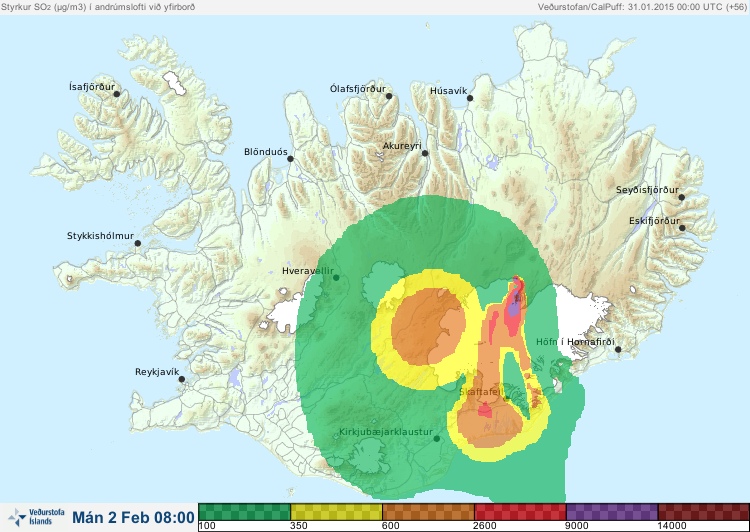Click the red 2600 legend swatch
This screenshot has height=532, width=750.
(520, 512)
